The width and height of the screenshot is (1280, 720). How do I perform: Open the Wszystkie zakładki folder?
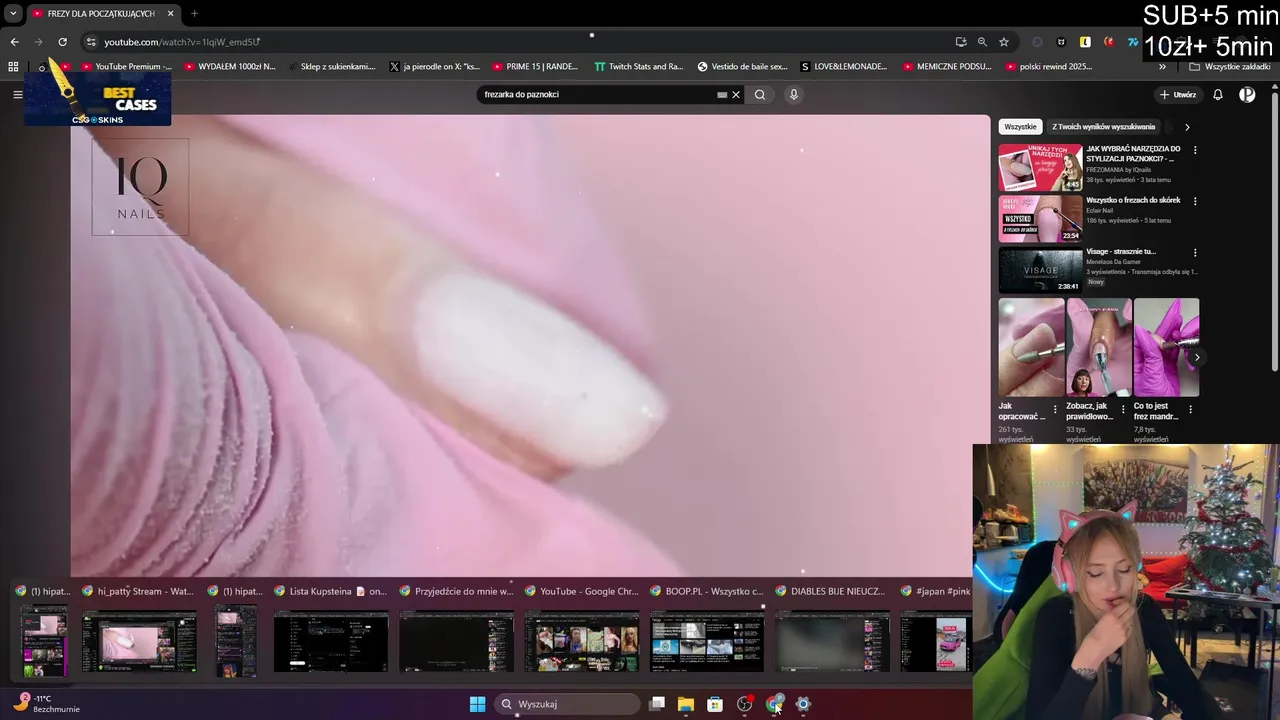[x=1230, y=67]
